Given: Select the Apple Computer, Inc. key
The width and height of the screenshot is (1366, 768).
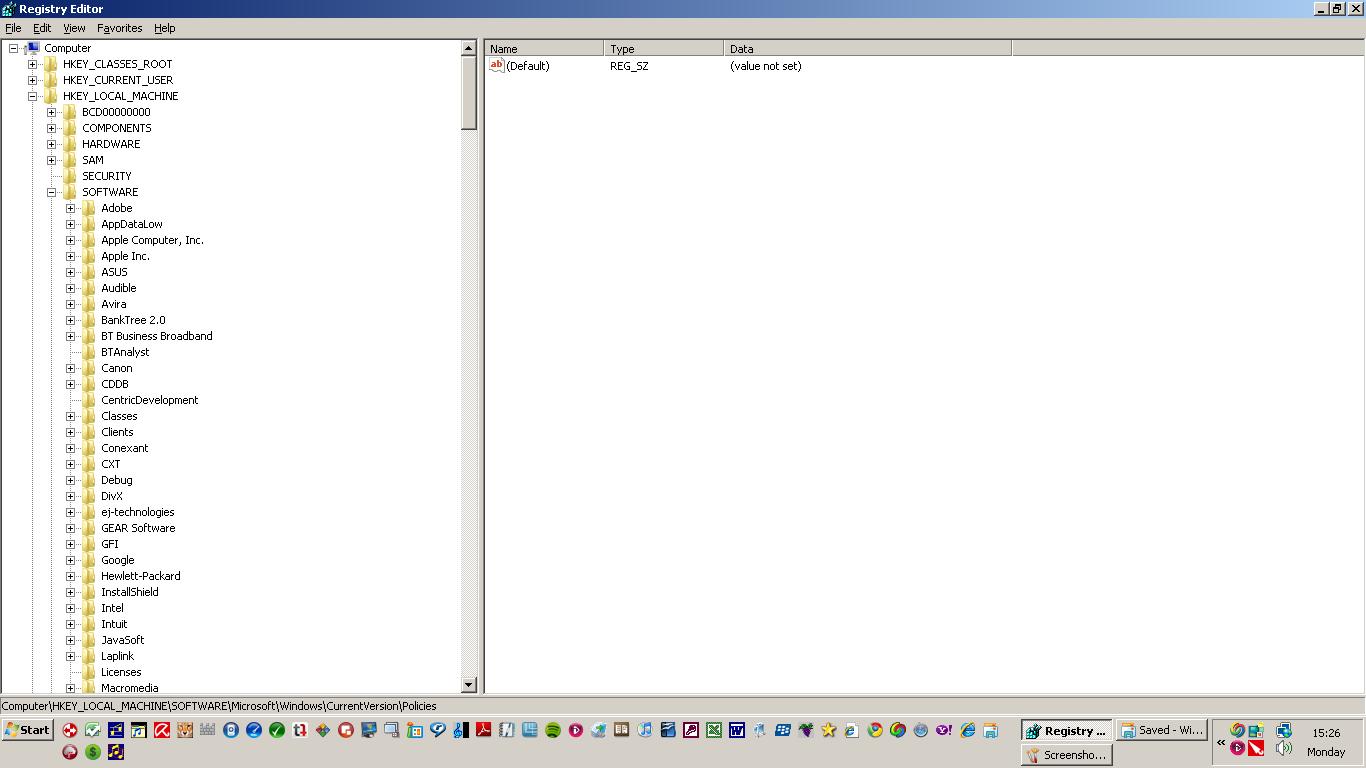Looking at the screenshot, I should [152, 240].
